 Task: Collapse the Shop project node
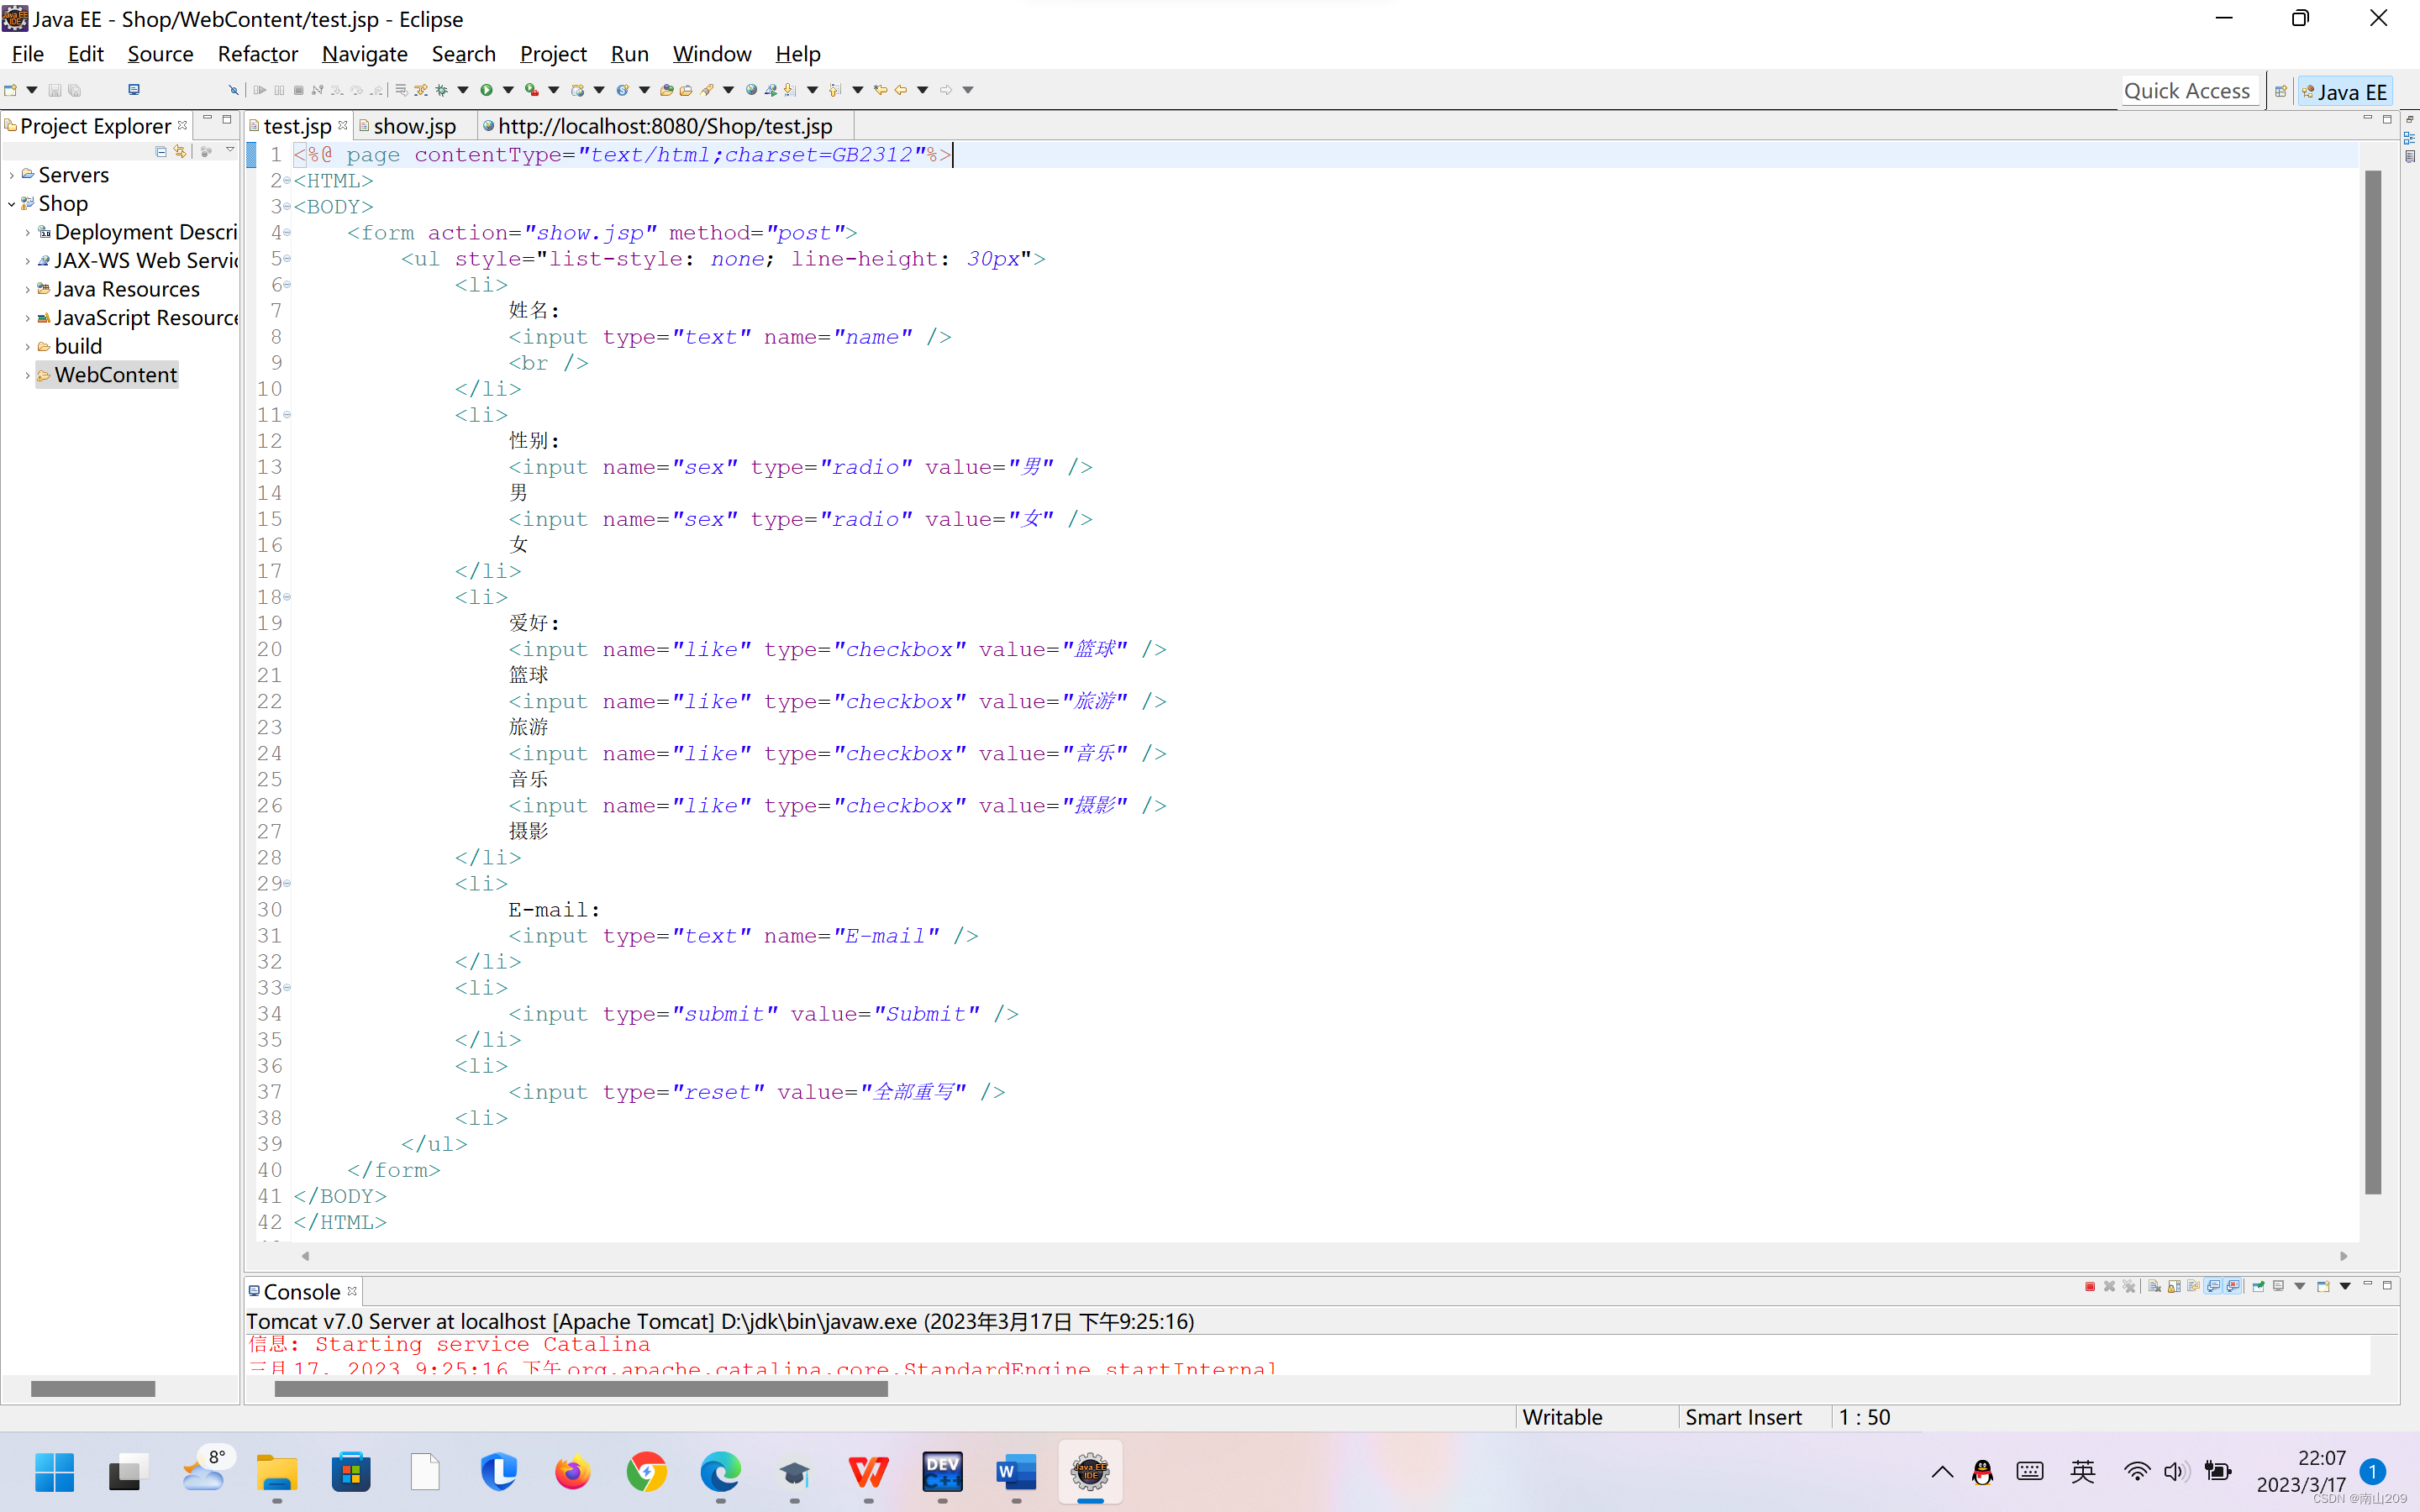(x=11, y=204)
